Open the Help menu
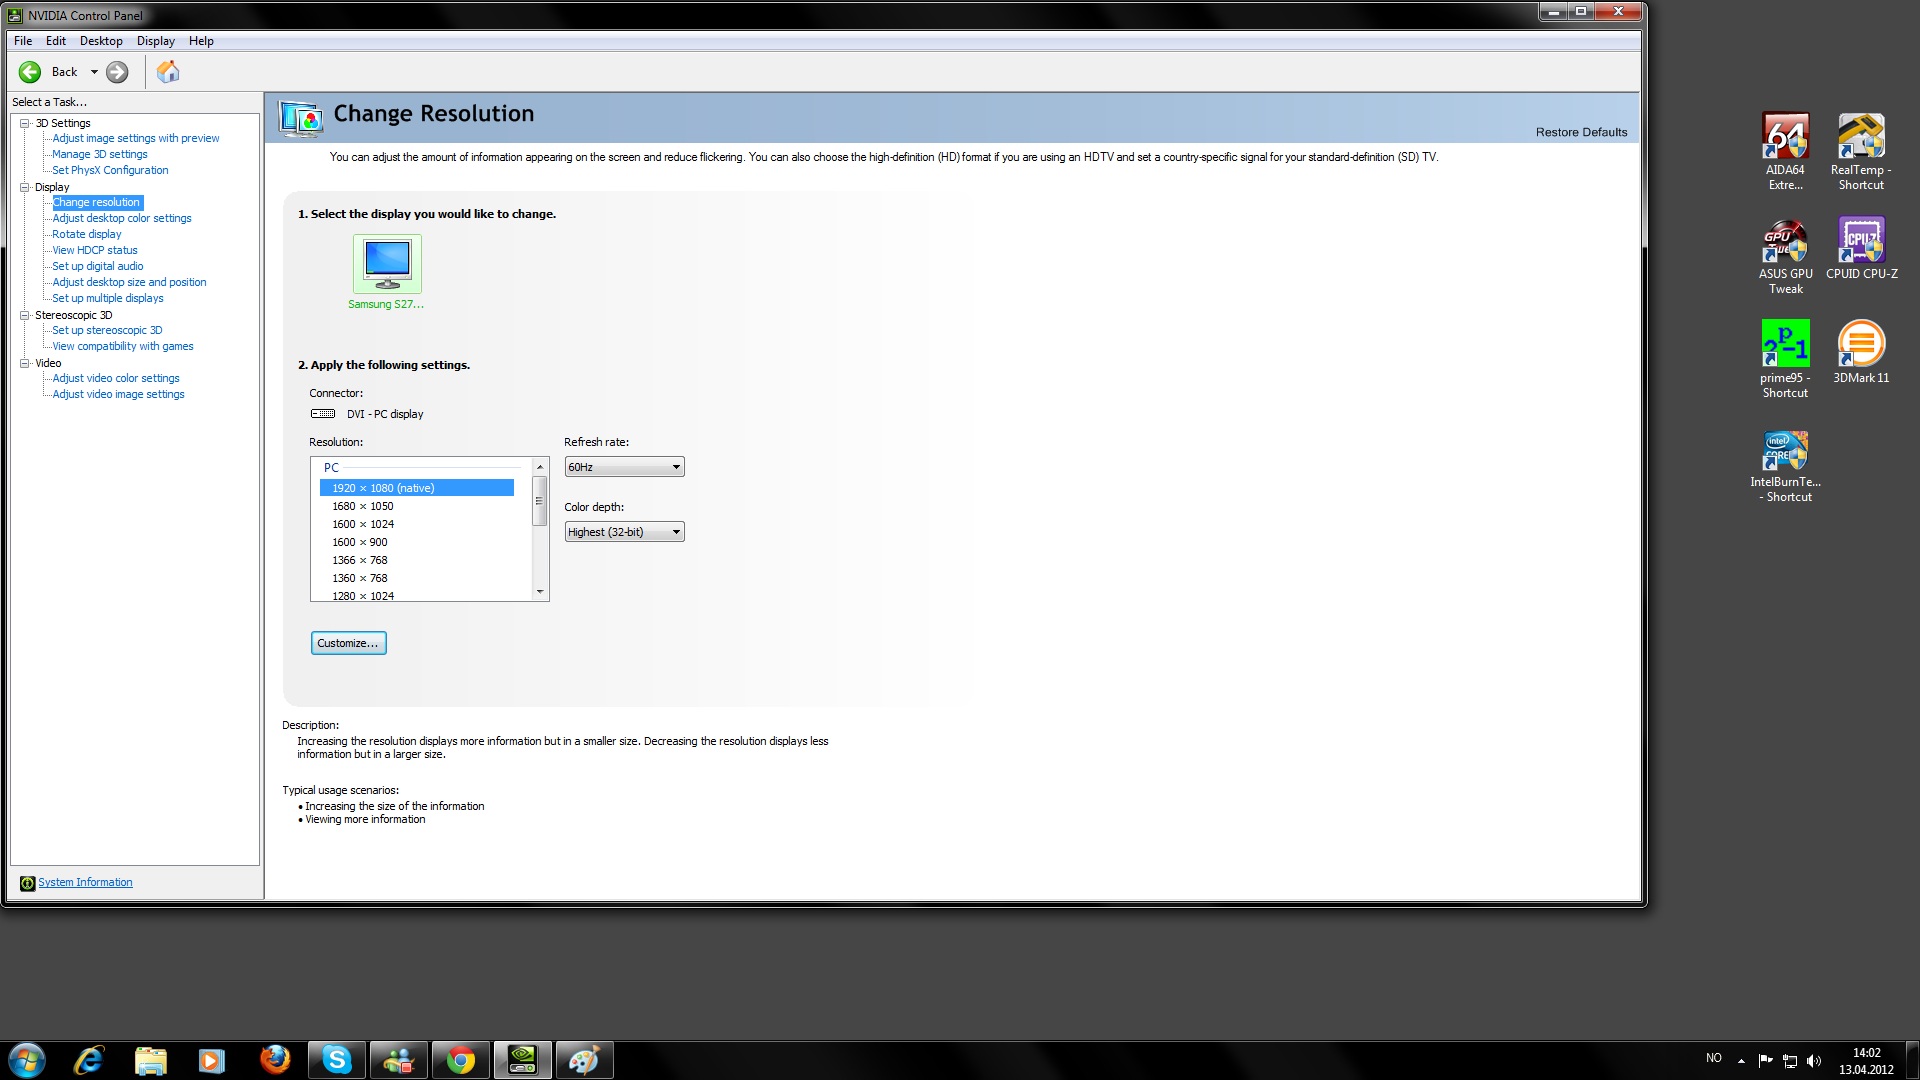The height and width of the screenshot is (1080, 1920). [x=201, y=41]
